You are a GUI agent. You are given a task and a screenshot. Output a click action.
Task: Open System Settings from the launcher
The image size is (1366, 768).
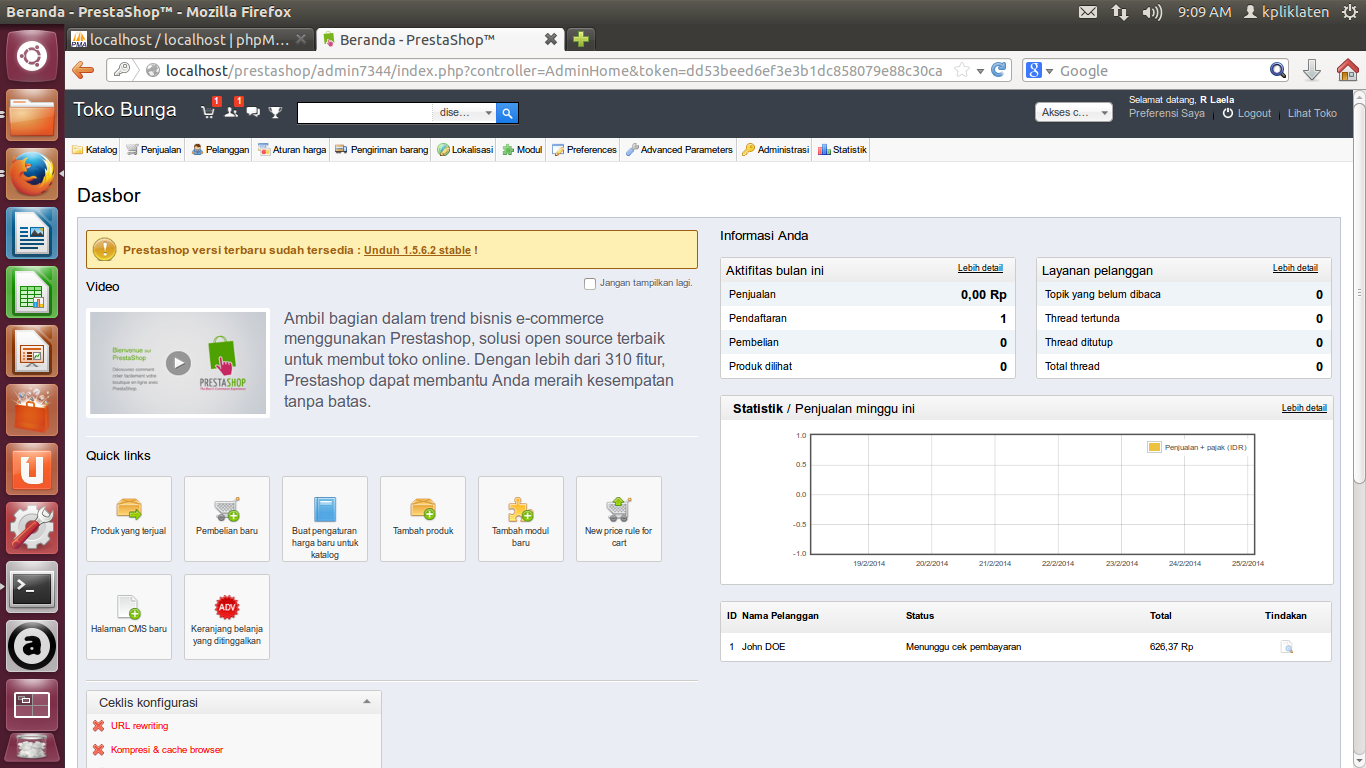pyautogui.click(x=32, y=529)
